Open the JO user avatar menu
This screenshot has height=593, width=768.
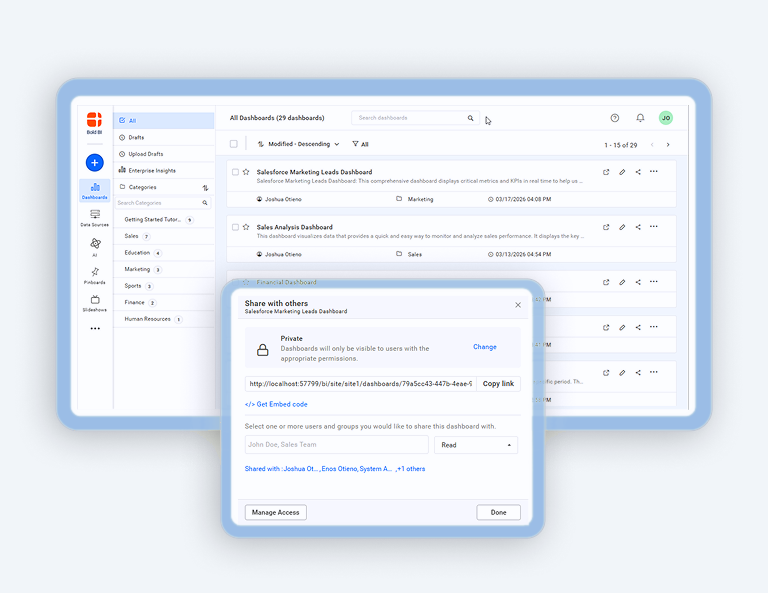[666, 118]
